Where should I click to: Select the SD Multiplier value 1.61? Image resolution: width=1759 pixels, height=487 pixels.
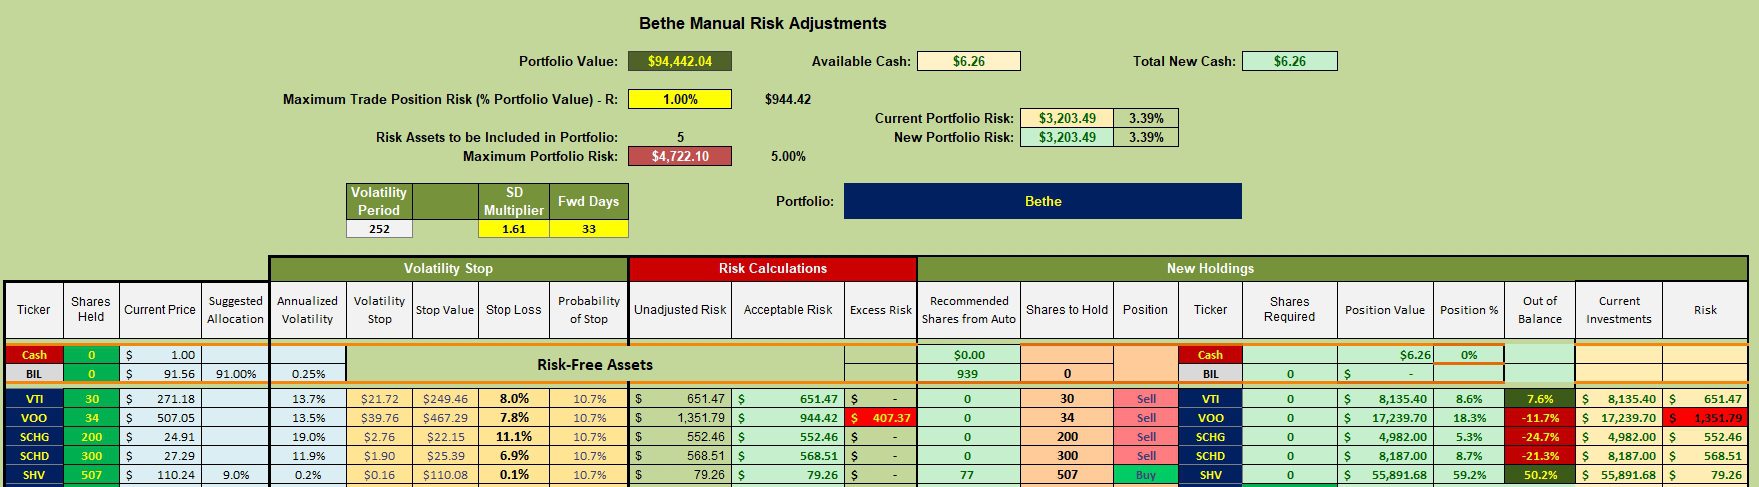pyautogui.click(x=514, y=229)
